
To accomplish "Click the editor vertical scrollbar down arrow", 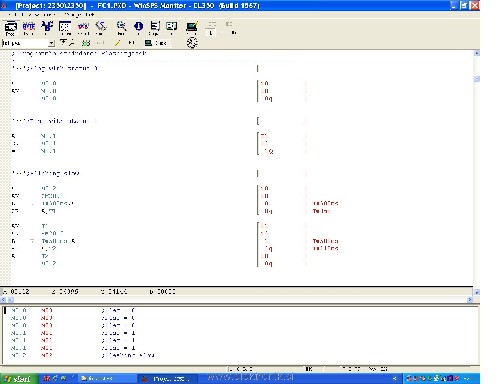I will tap(477, 292).
